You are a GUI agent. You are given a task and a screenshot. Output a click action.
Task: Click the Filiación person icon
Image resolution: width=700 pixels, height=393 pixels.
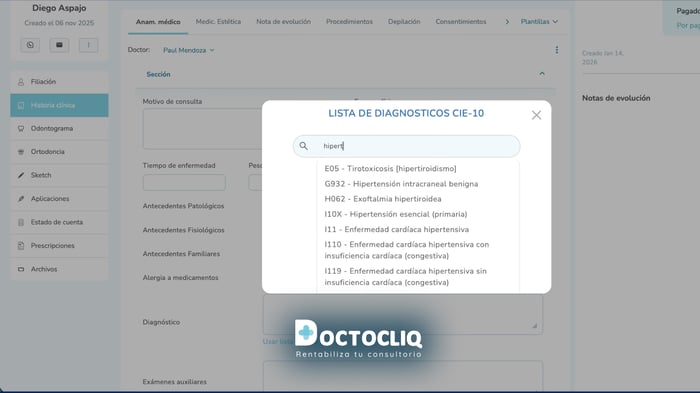(x=21, y=82)
